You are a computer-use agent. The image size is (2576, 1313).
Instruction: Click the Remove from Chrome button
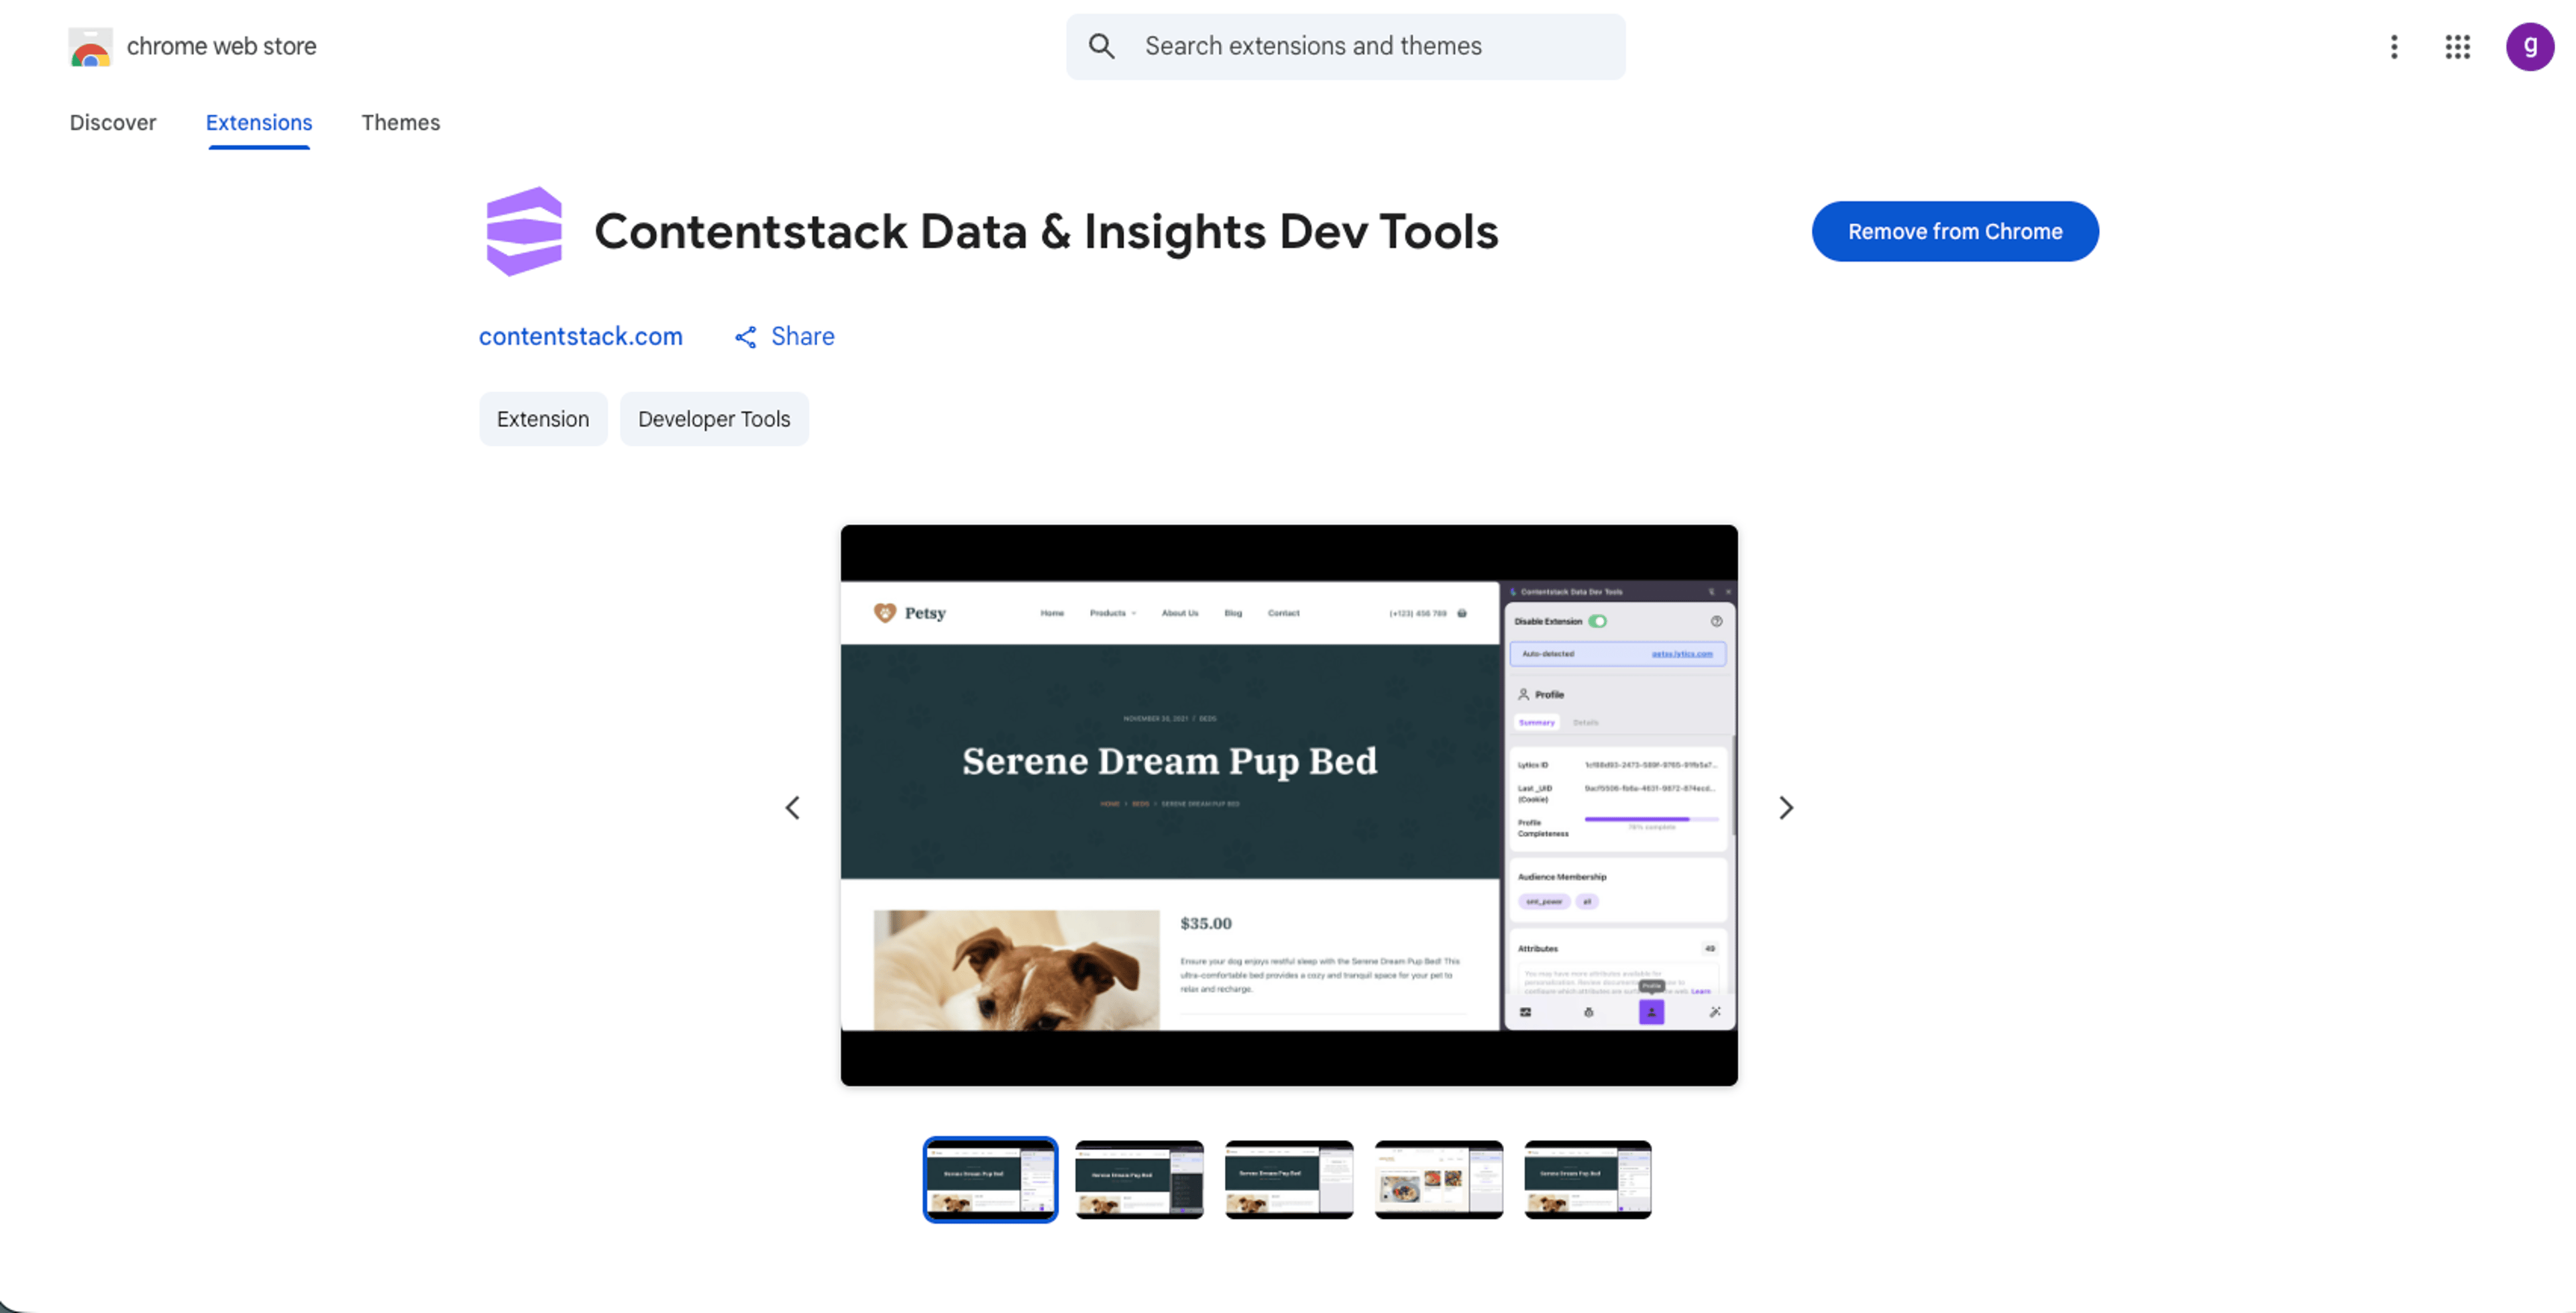point(1955,231)
